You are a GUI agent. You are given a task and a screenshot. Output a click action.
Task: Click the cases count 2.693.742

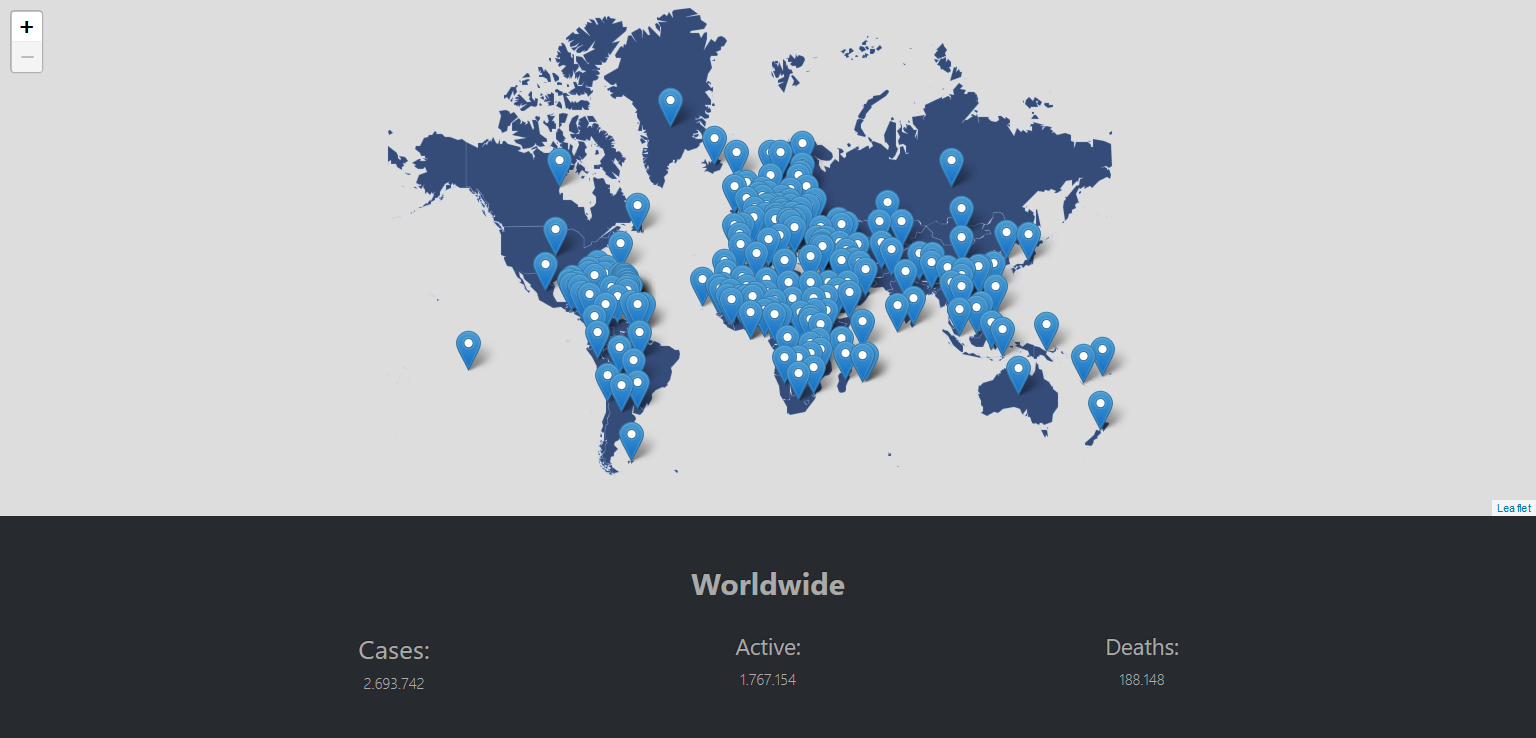394,684
